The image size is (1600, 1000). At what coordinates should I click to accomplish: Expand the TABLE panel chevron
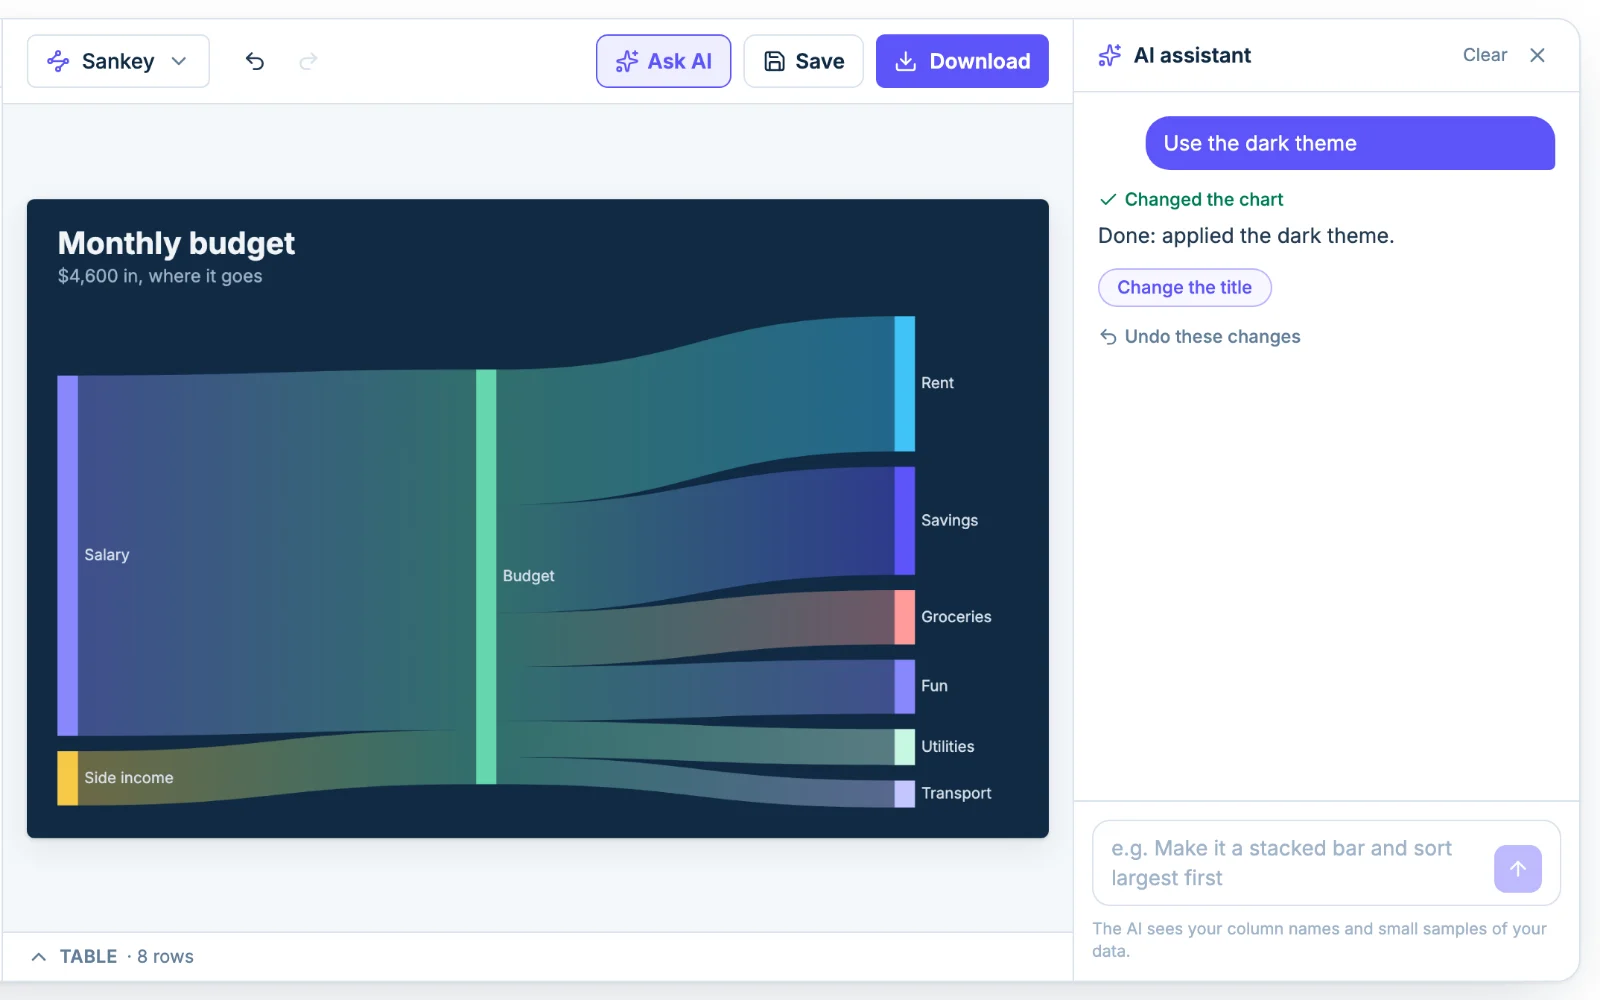tap(38, 957)
